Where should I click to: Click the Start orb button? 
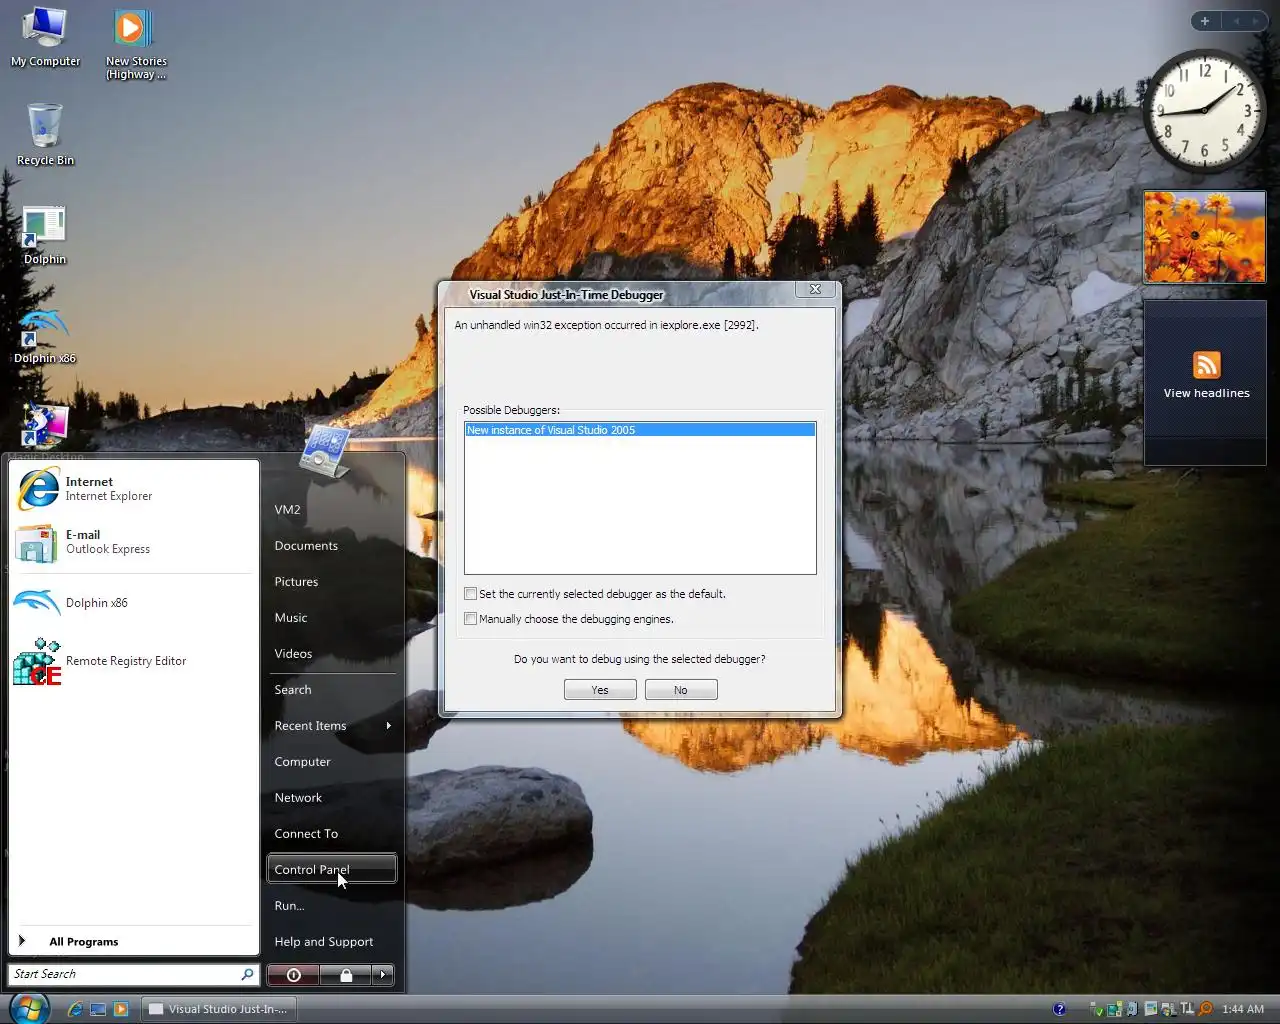[x=29, y=1008]
